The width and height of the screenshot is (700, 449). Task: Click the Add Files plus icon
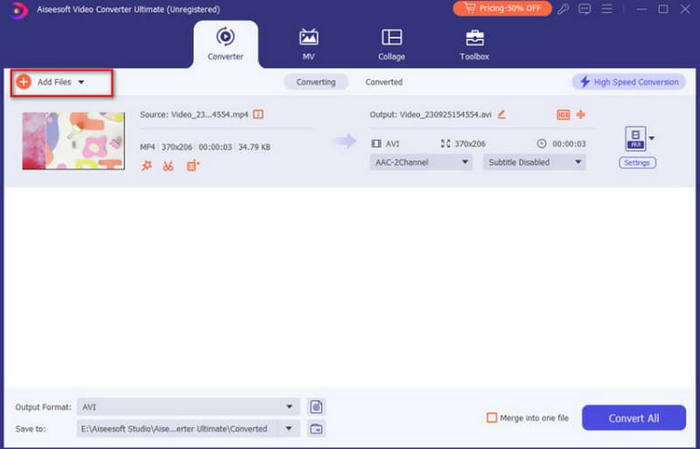coord(23,82)
